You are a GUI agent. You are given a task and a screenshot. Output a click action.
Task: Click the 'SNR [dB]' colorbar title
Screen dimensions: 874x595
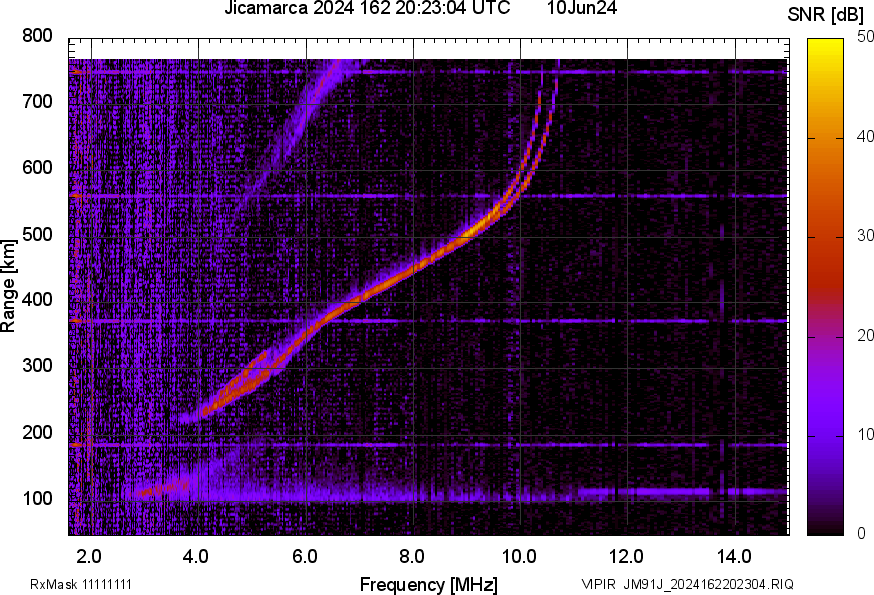coord(825,15)
